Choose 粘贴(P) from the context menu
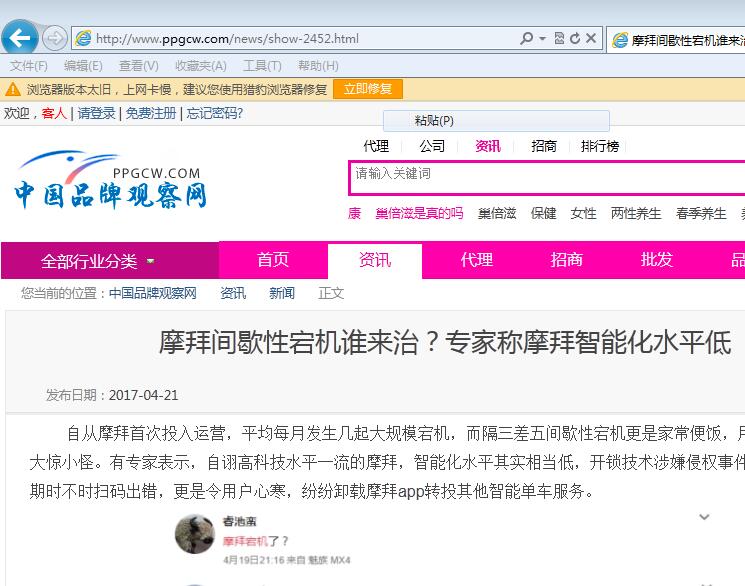 tap(496, 121)
